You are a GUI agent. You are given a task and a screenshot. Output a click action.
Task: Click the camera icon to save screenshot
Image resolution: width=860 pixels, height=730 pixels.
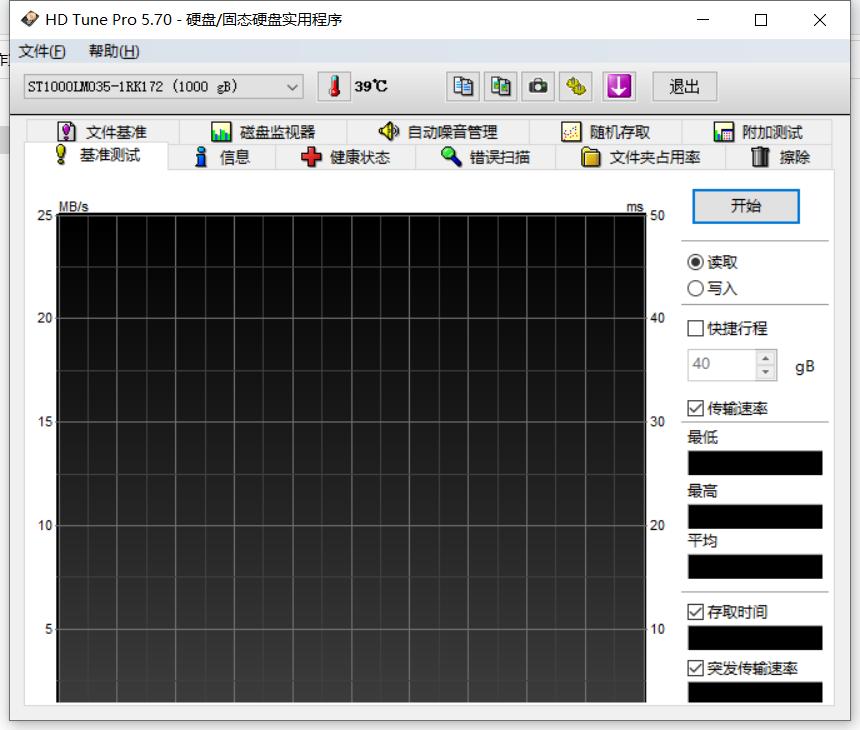click(x=538, y=87)
